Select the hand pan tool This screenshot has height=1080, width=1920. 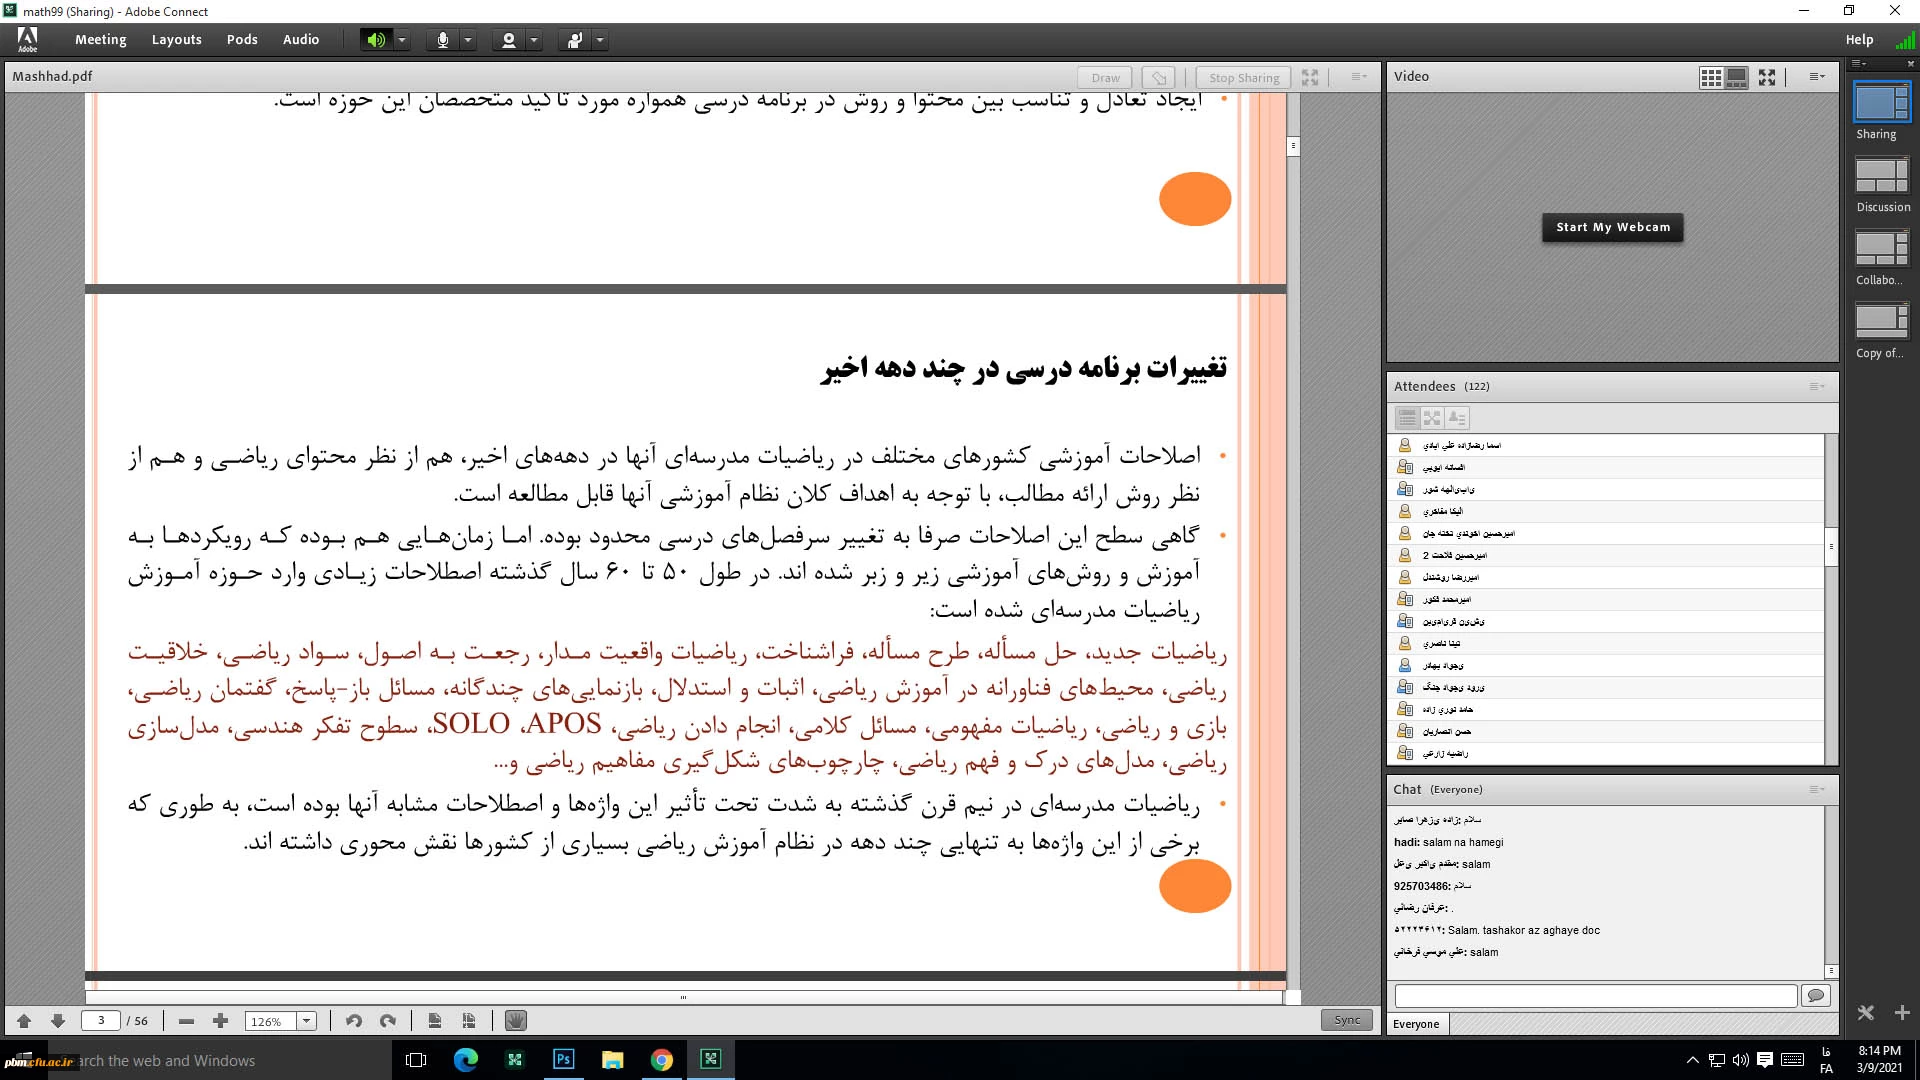coord(515,1021)
